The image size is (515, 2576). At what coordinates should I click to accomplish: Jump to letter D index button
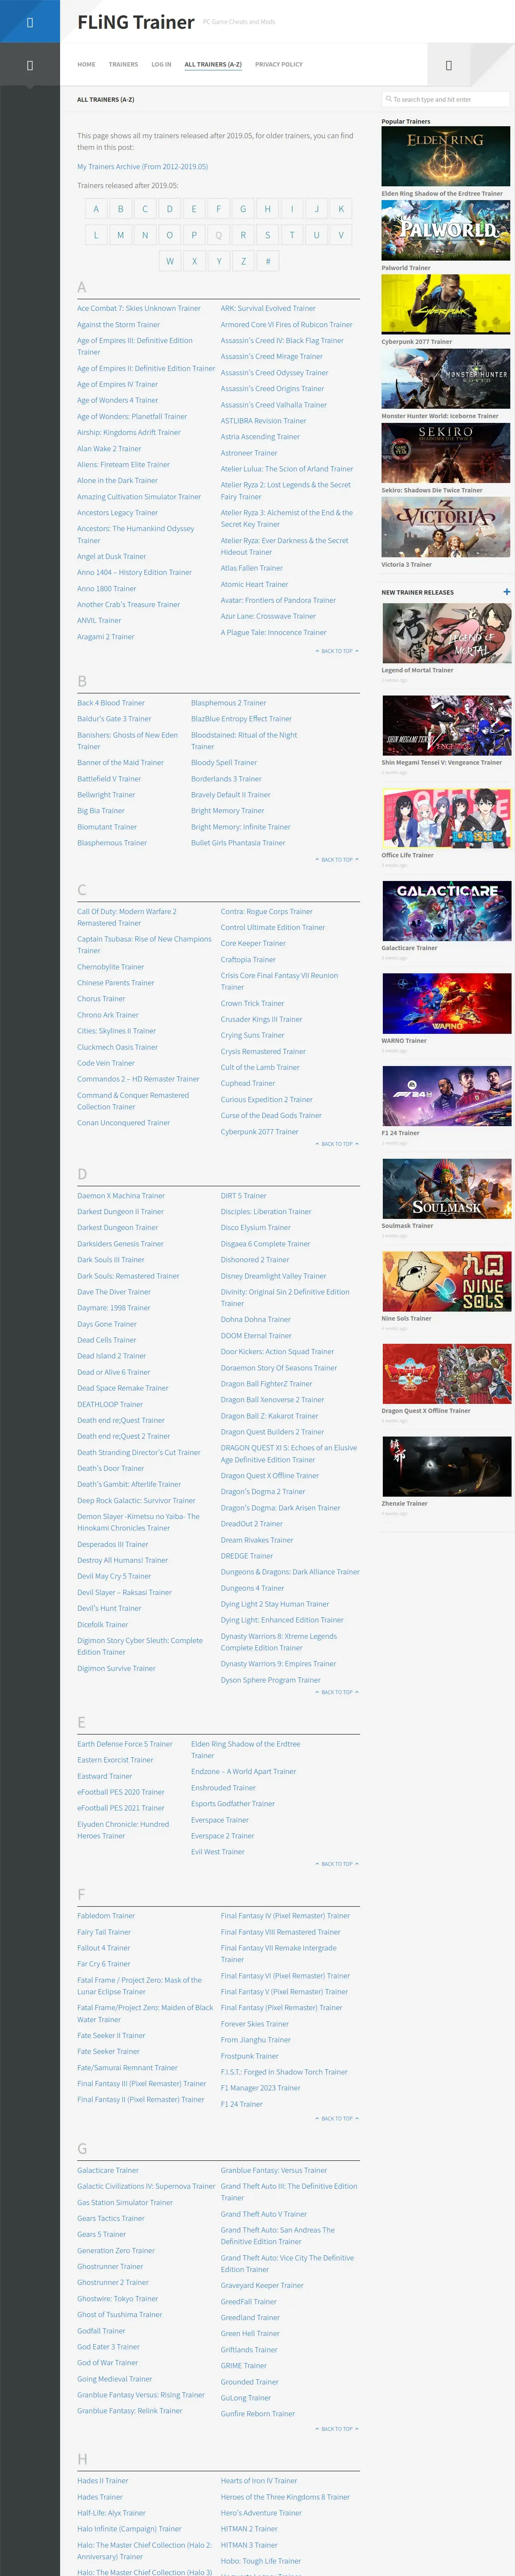pyautogui.click(x=169, y=209)
